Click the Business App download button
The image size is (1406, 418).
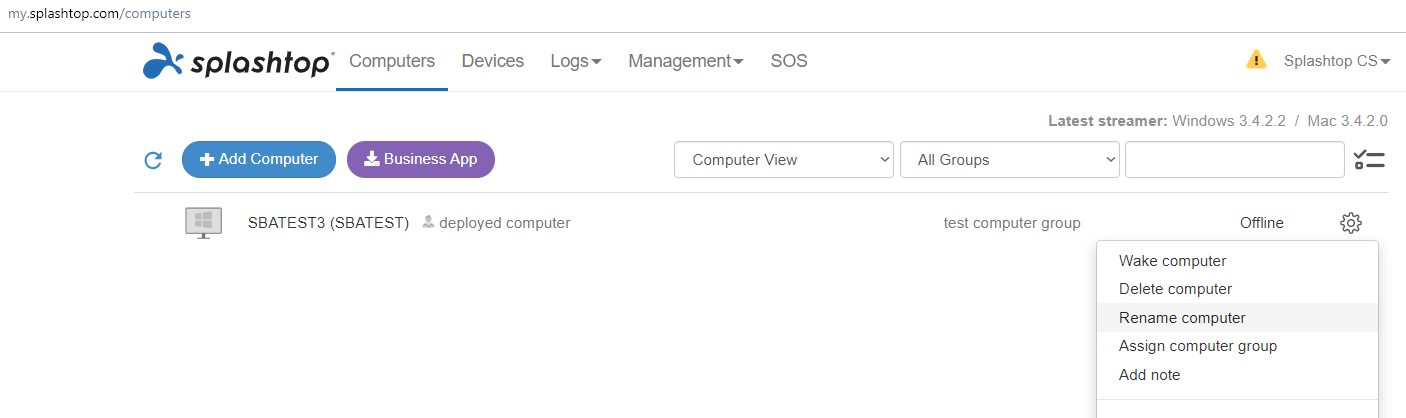point(421,159)
